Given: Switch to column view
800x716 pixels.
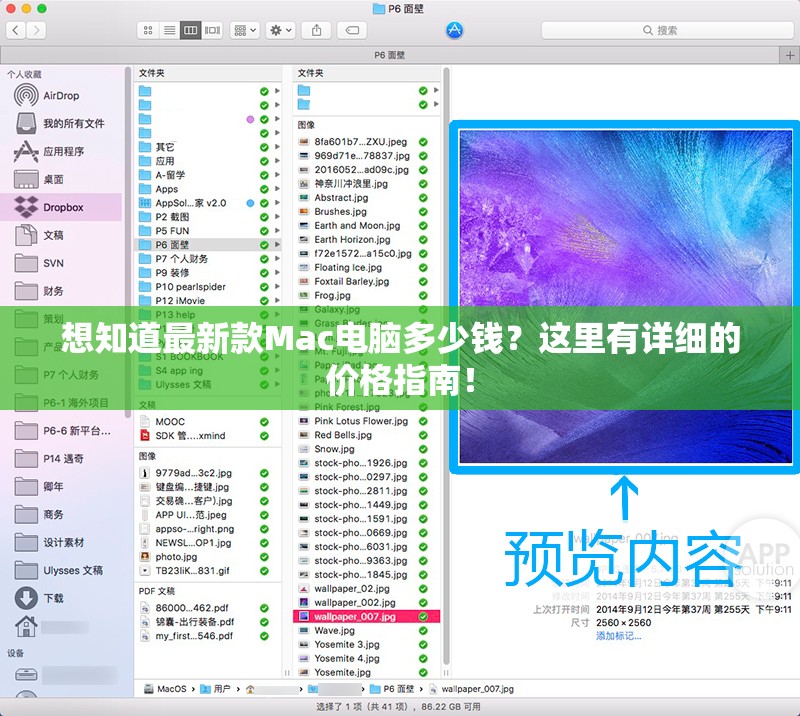Looking at the screenshot, I should pos(190,31).
